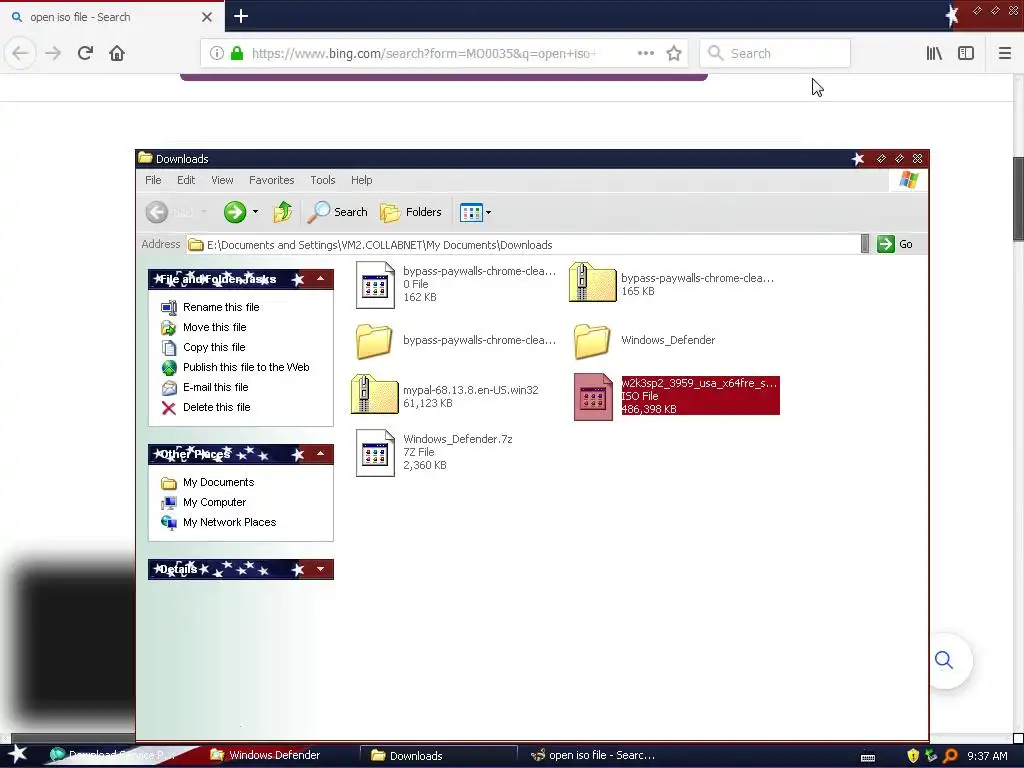Open the Help menu
1024x768 pixels.
pyautogui.click(x=361, y=180)
